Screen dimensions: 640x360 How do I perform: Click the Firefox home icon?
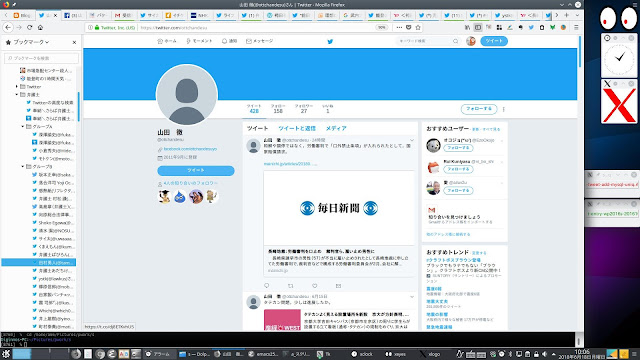tap(40, 27)
